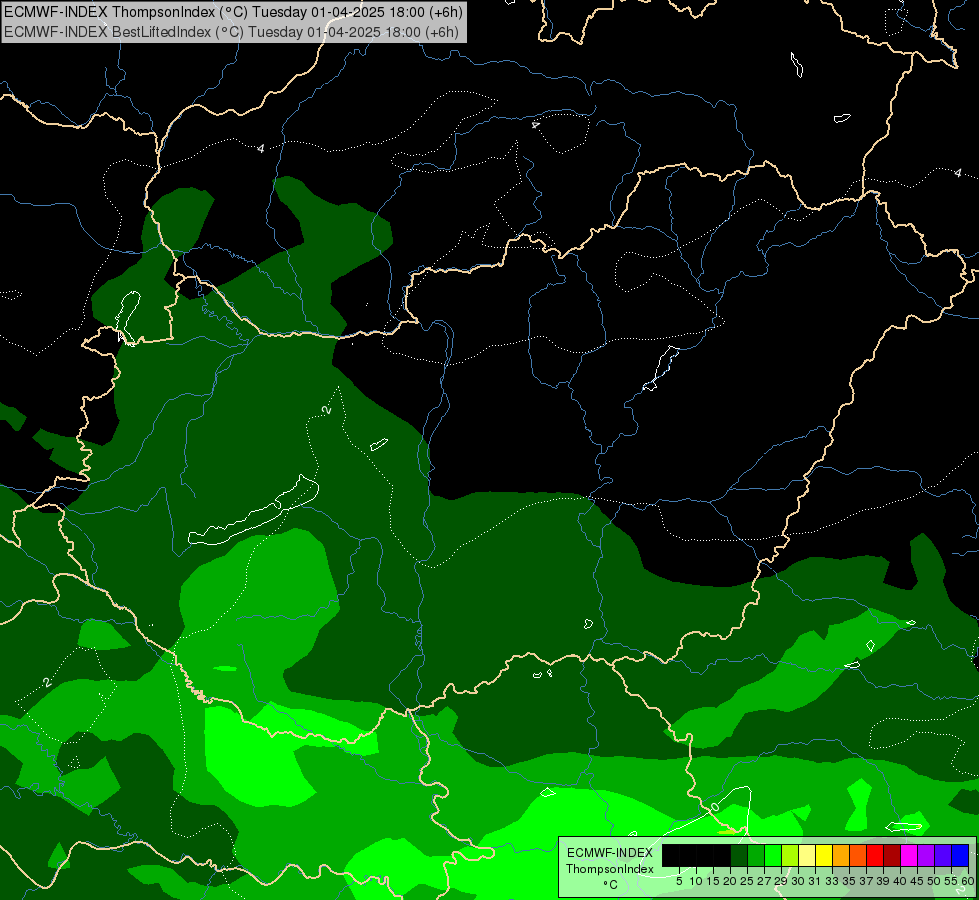This screenshot has height=900, width=979.
Task: Click the ECMWF-INDEX label inside the legend
Action: 610,853
